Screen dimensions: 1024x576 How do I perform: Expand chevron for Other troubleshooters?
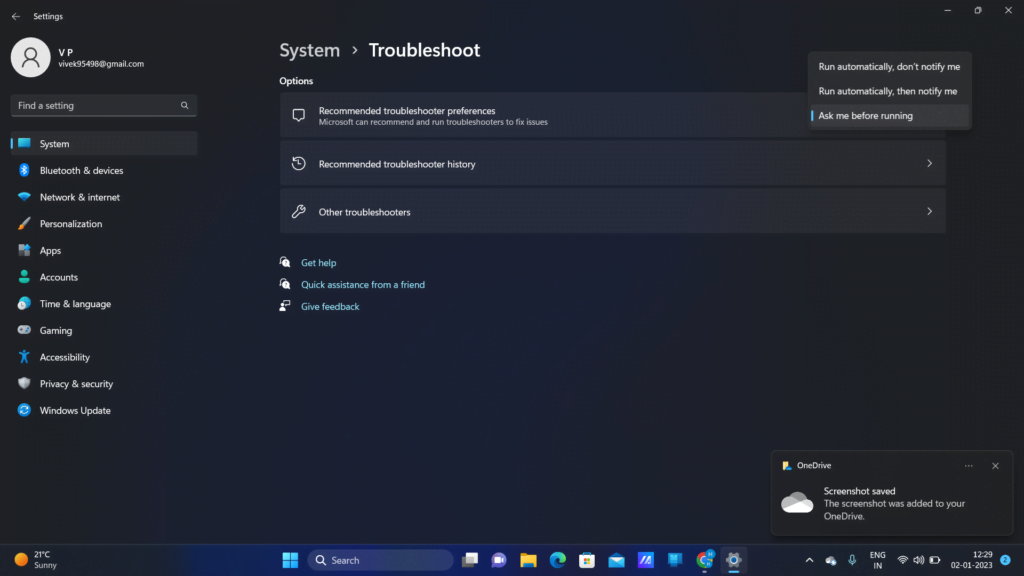click(929, 212)
